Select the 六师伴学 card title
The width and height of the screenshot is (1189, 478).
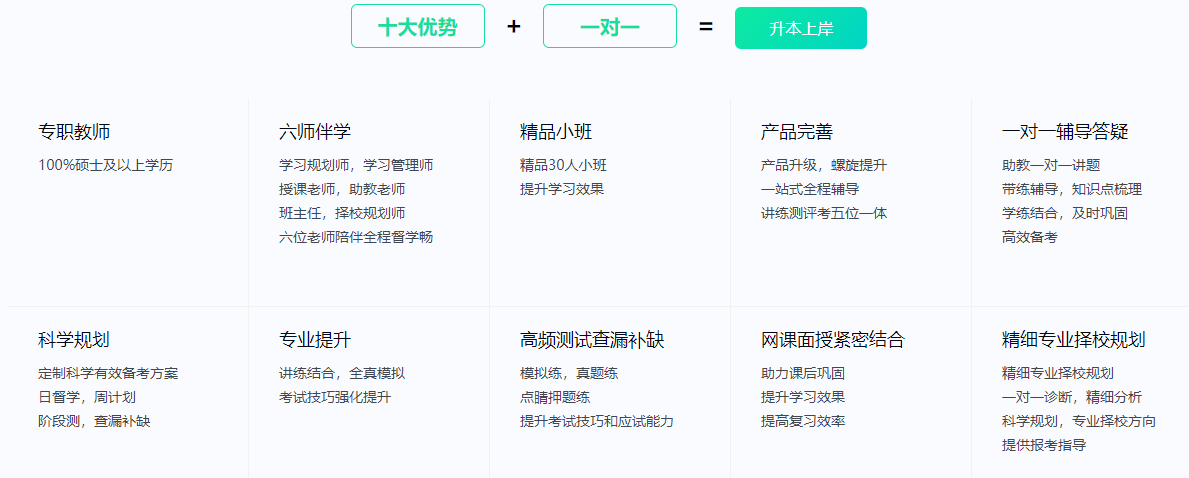coord(315,132)
